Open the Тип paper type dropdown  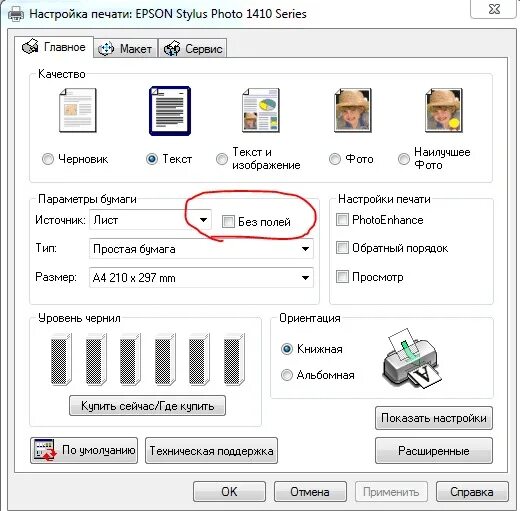coord(201,249)
